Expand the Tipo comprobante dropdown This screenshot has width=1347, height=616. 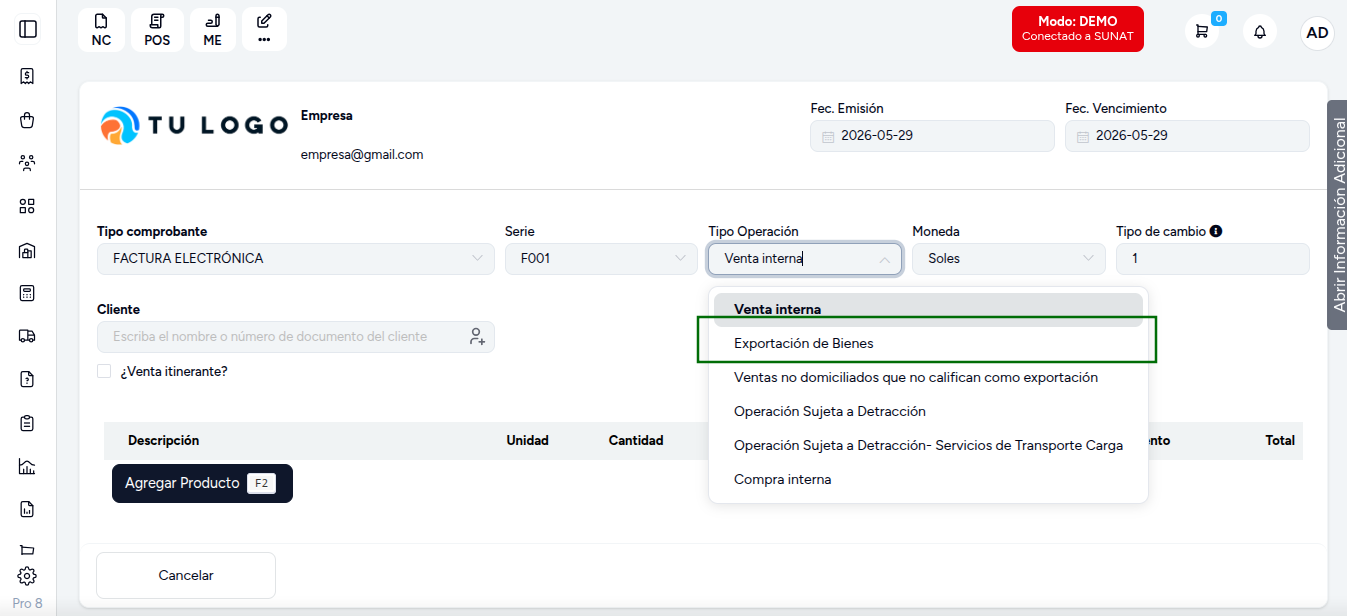296,259
